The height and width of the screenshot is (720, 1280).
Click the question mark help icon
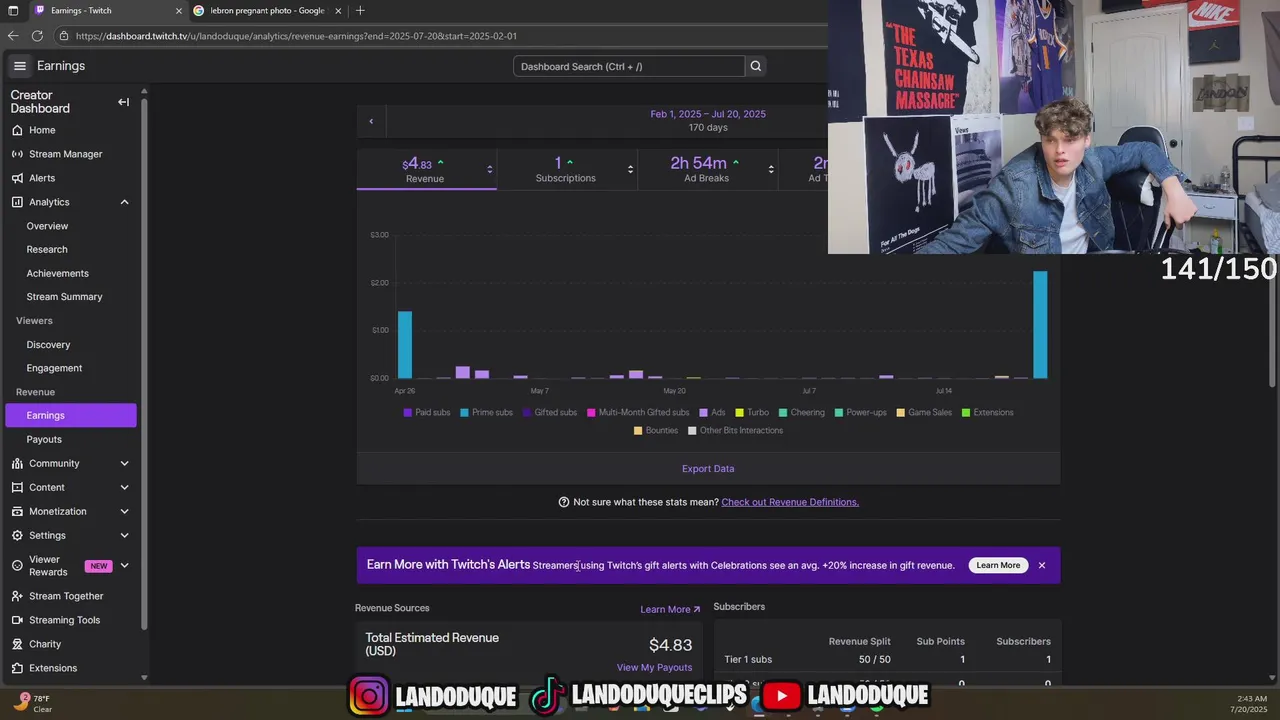click(564, 502)
